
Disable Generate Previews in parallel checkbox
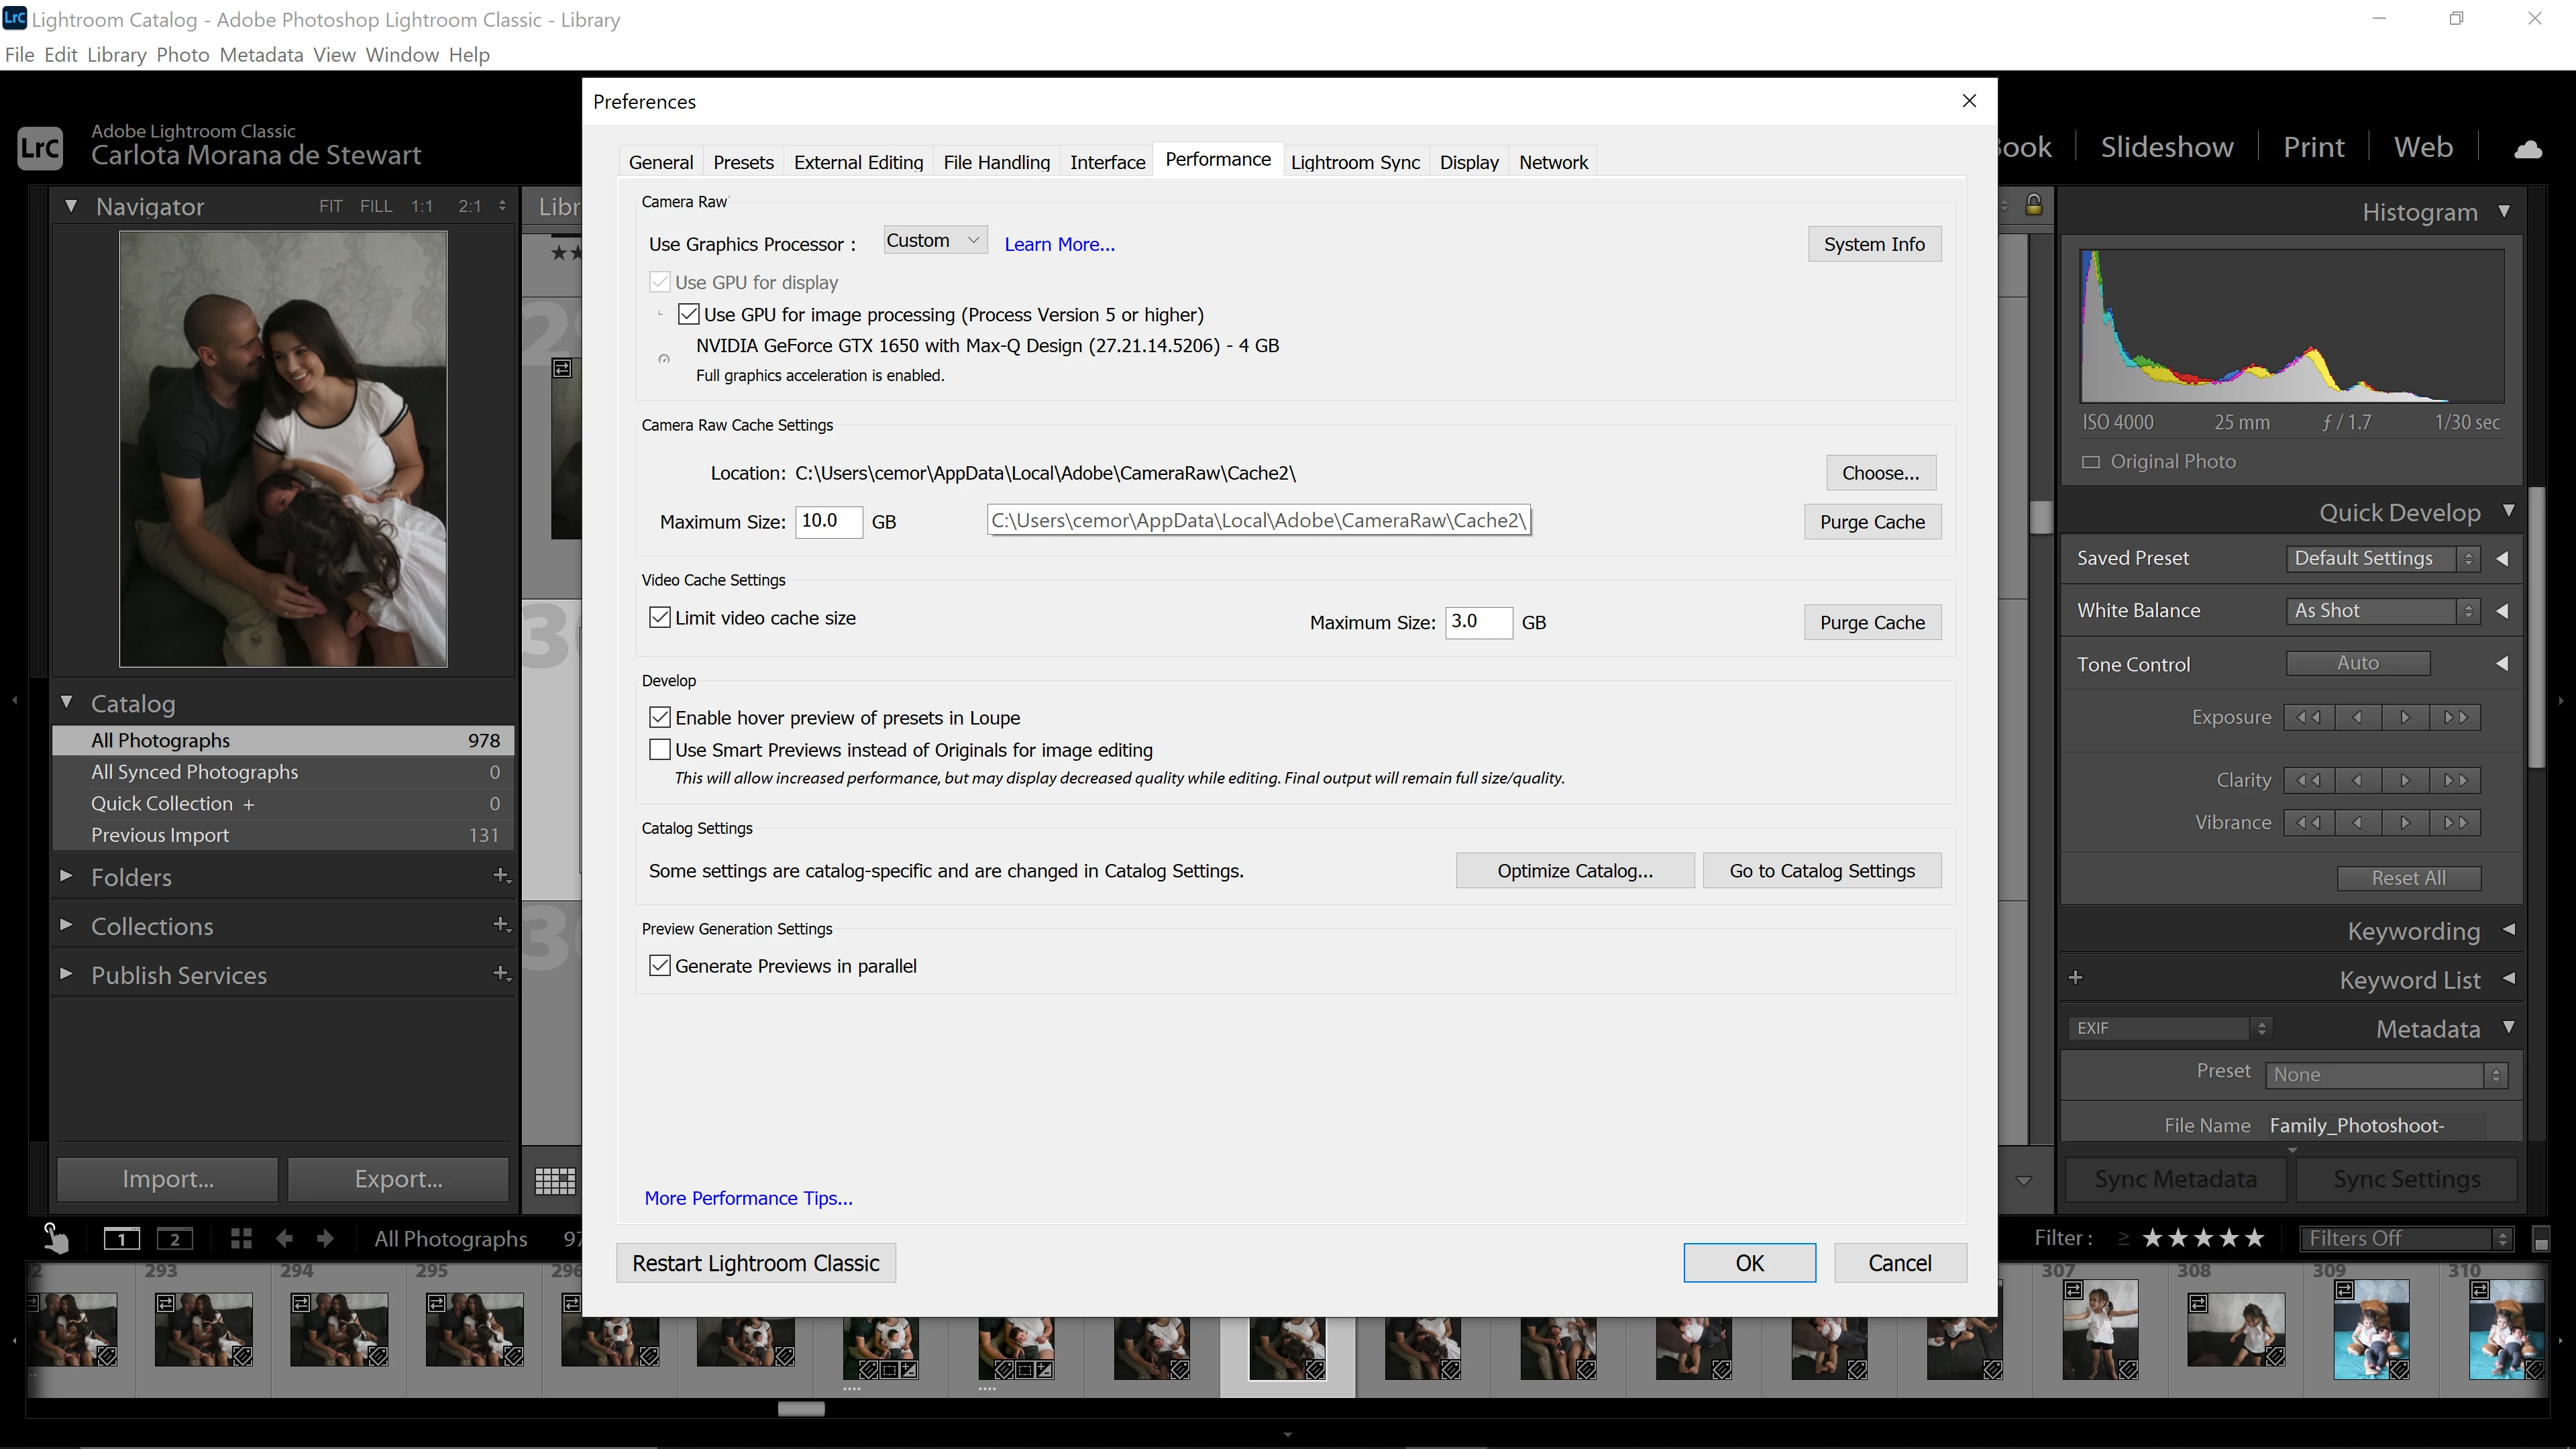[x=660, y=966]
